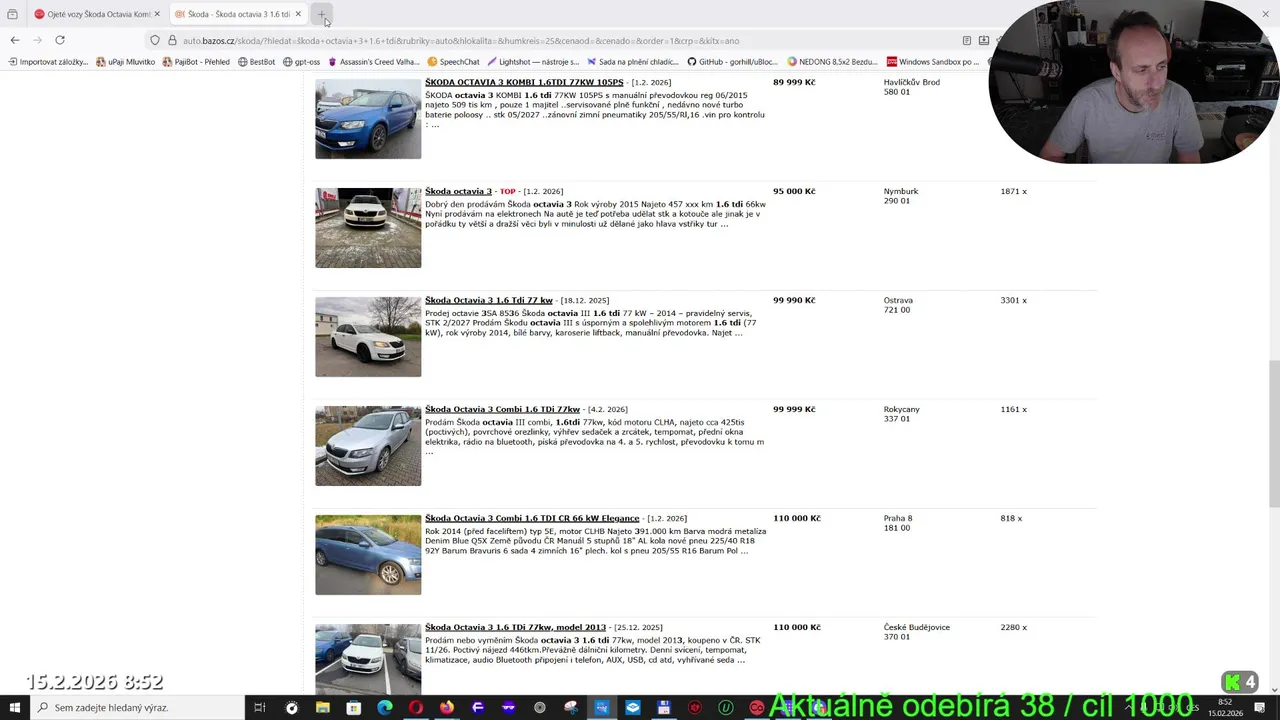Click location 'Rokycany 337 01'
This screenshot has width=1280, height=720.
point(902,414)
